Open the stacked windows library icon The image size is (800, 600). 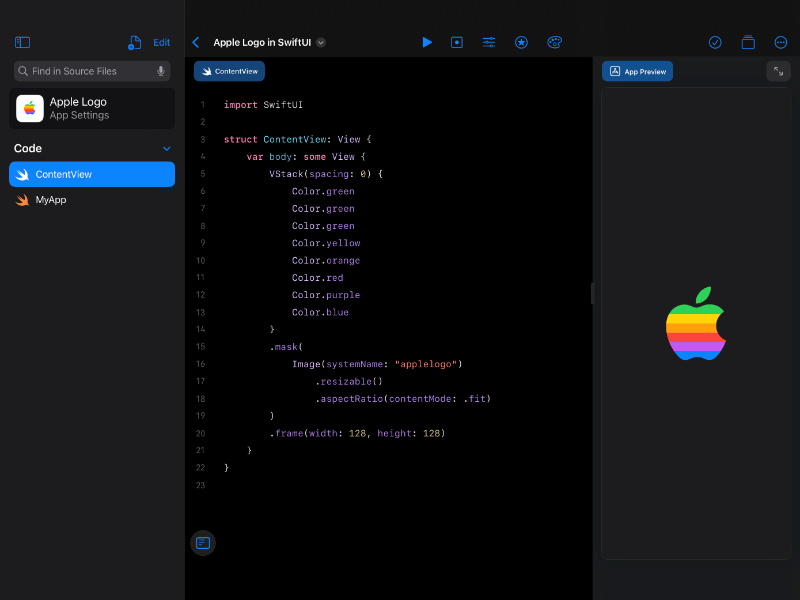tap(748, 42)
